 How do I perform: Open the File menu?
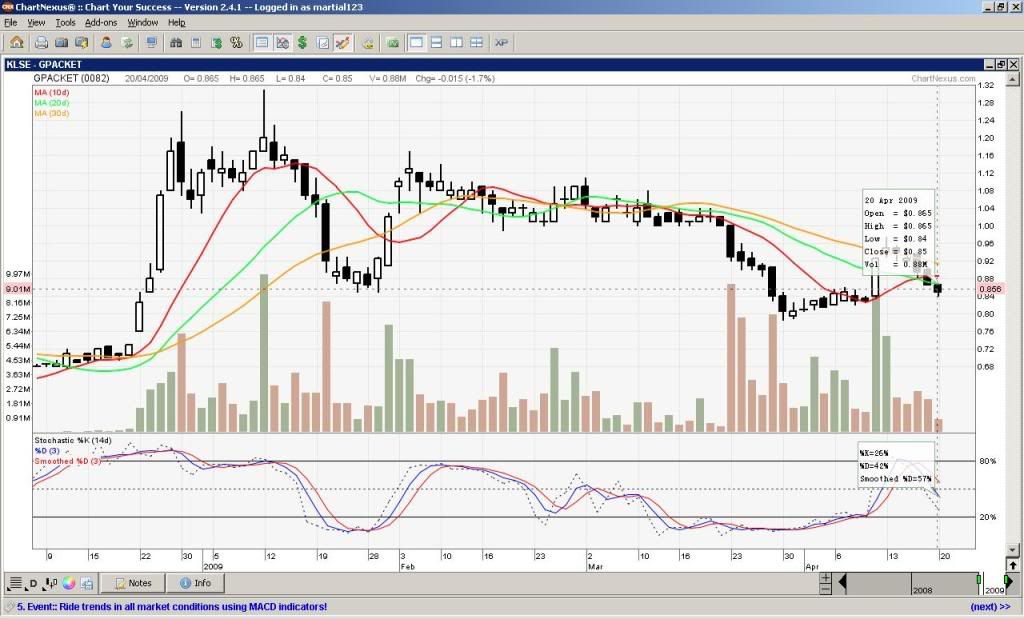tap(10, 22)
